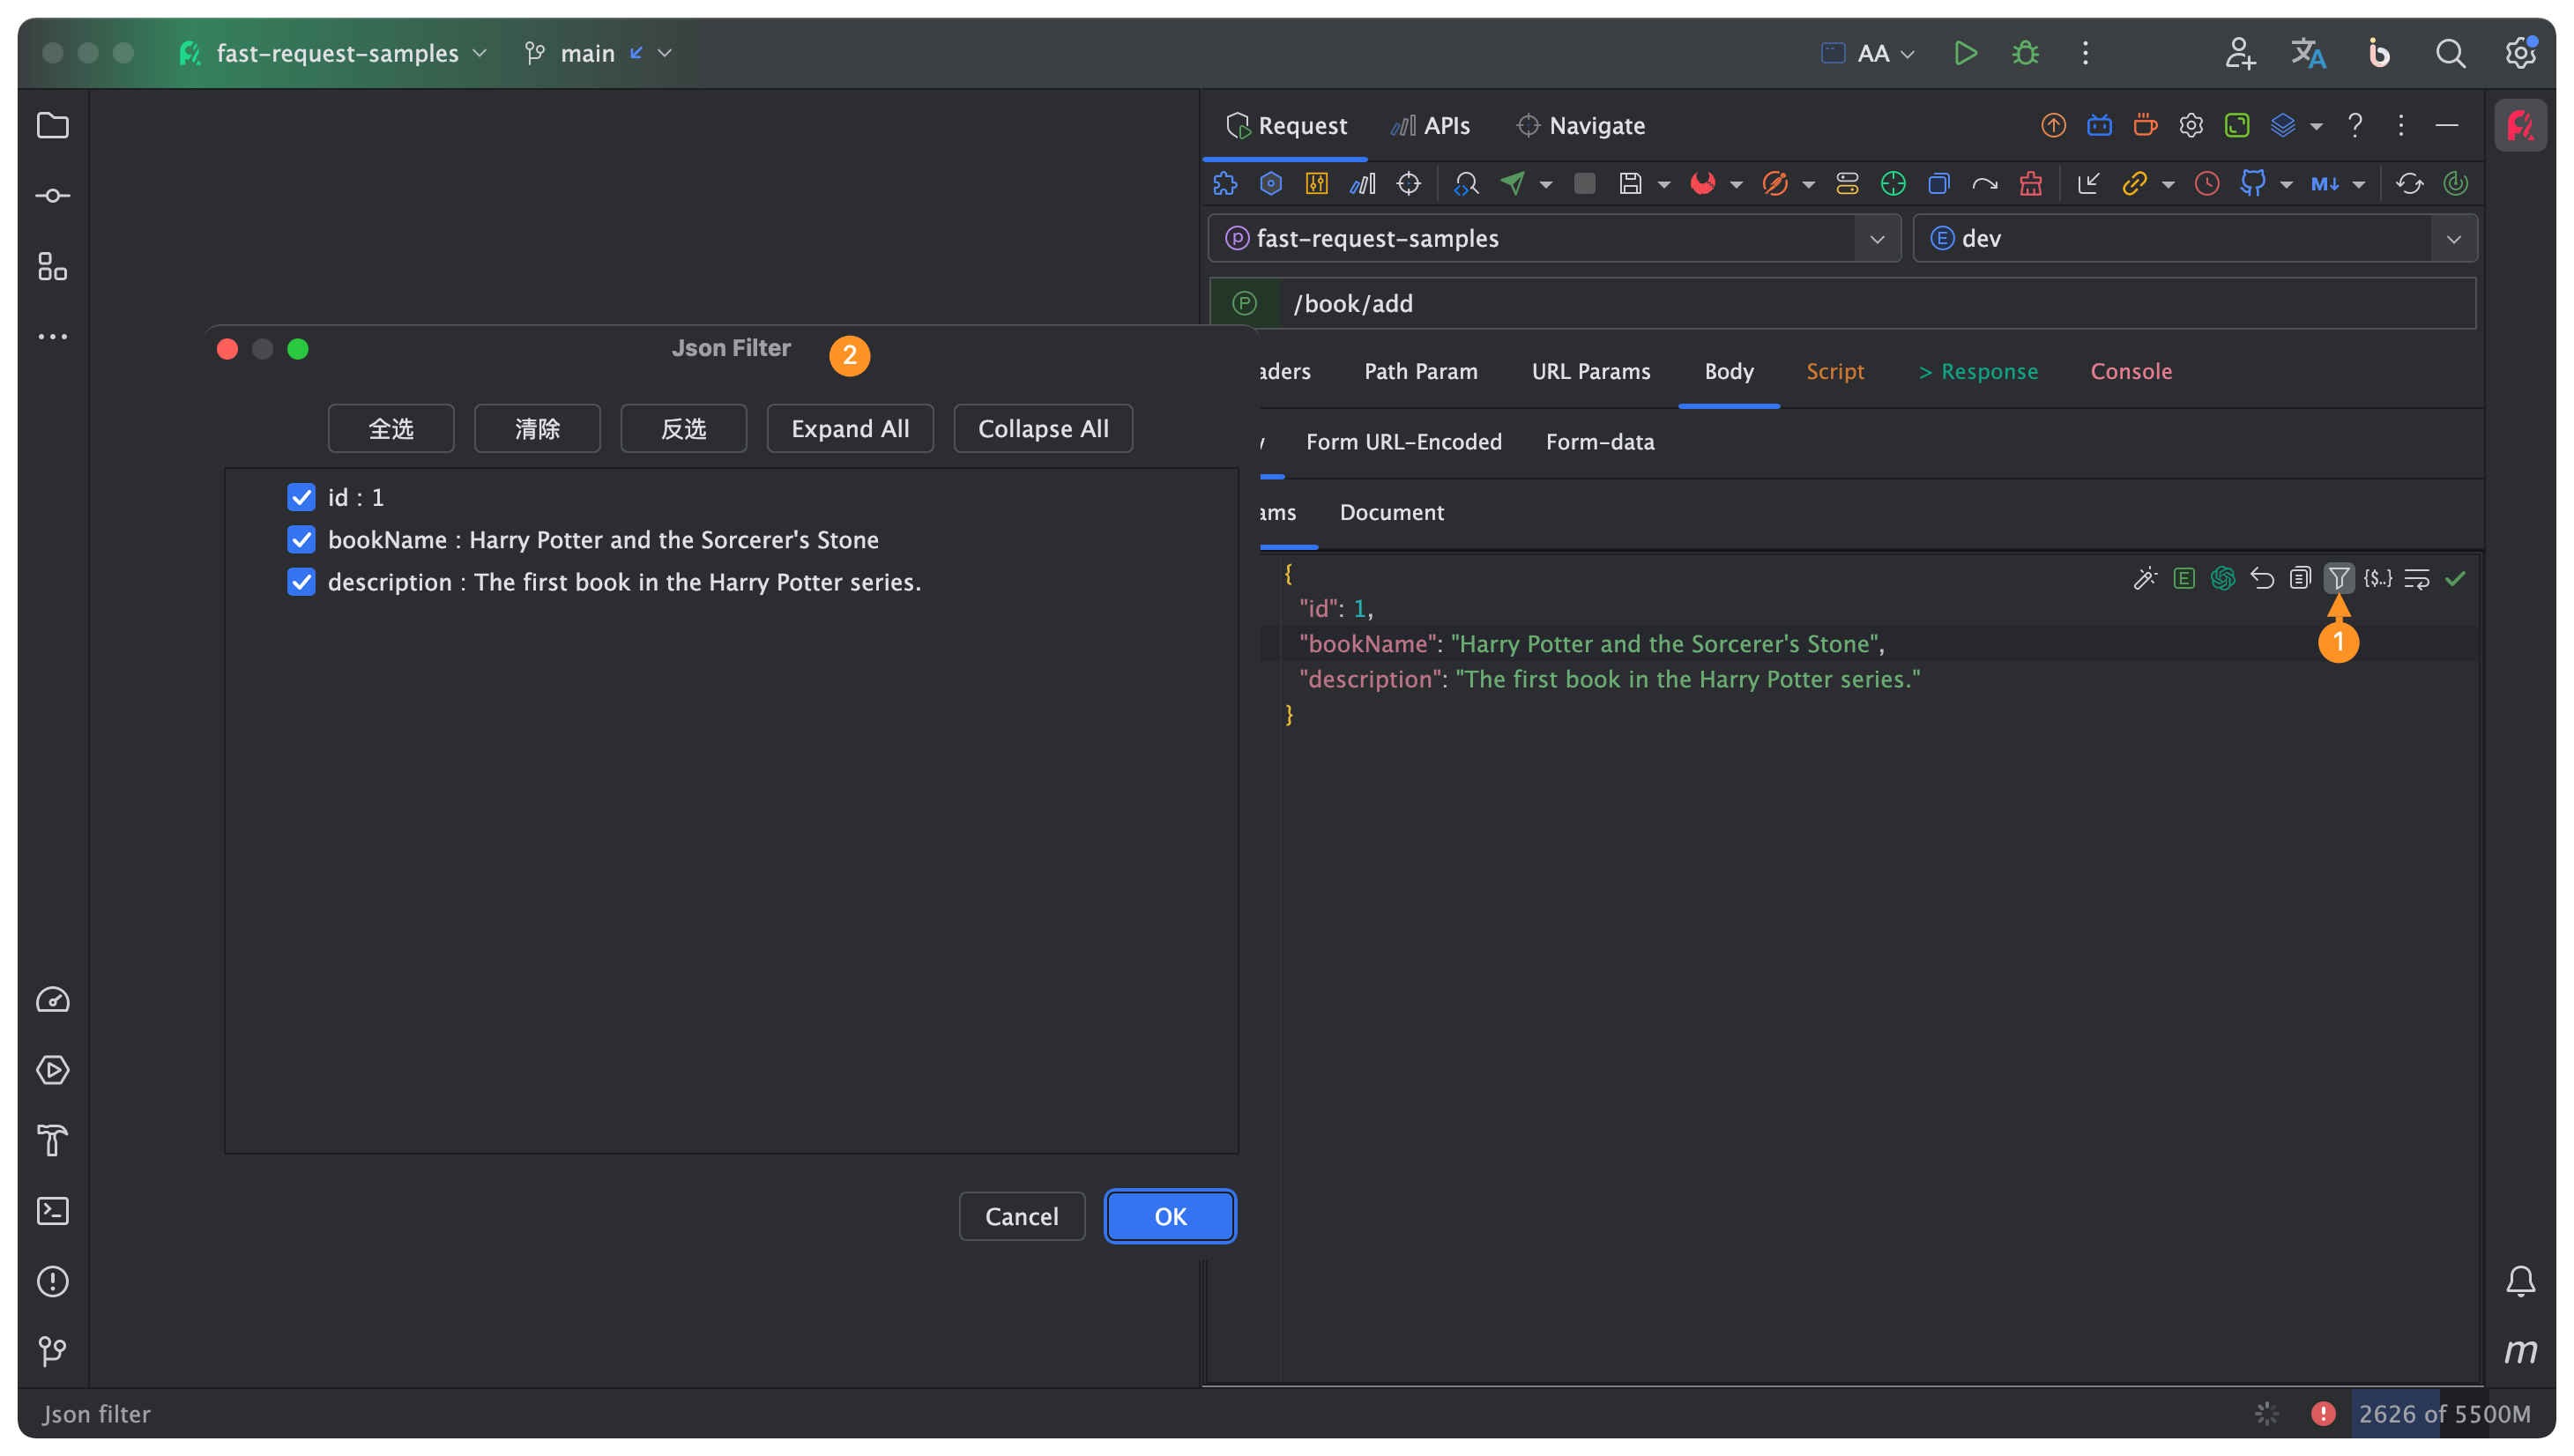Open the dev environment dropdown
The image size is (2574, 1456).
pos(2455,238)
